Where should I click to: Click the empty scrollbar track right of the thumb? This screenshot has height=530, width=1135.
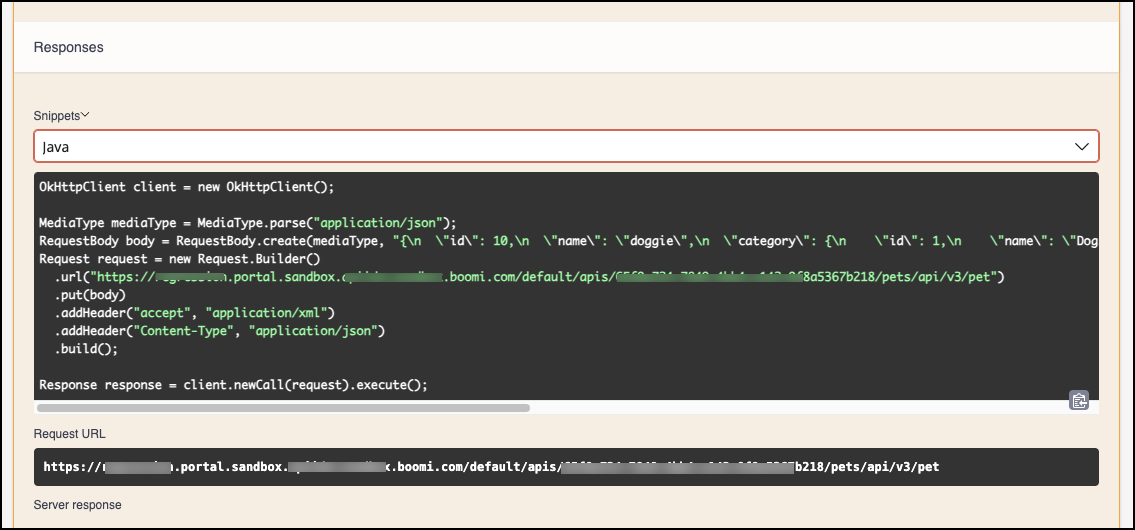point(790,408)
